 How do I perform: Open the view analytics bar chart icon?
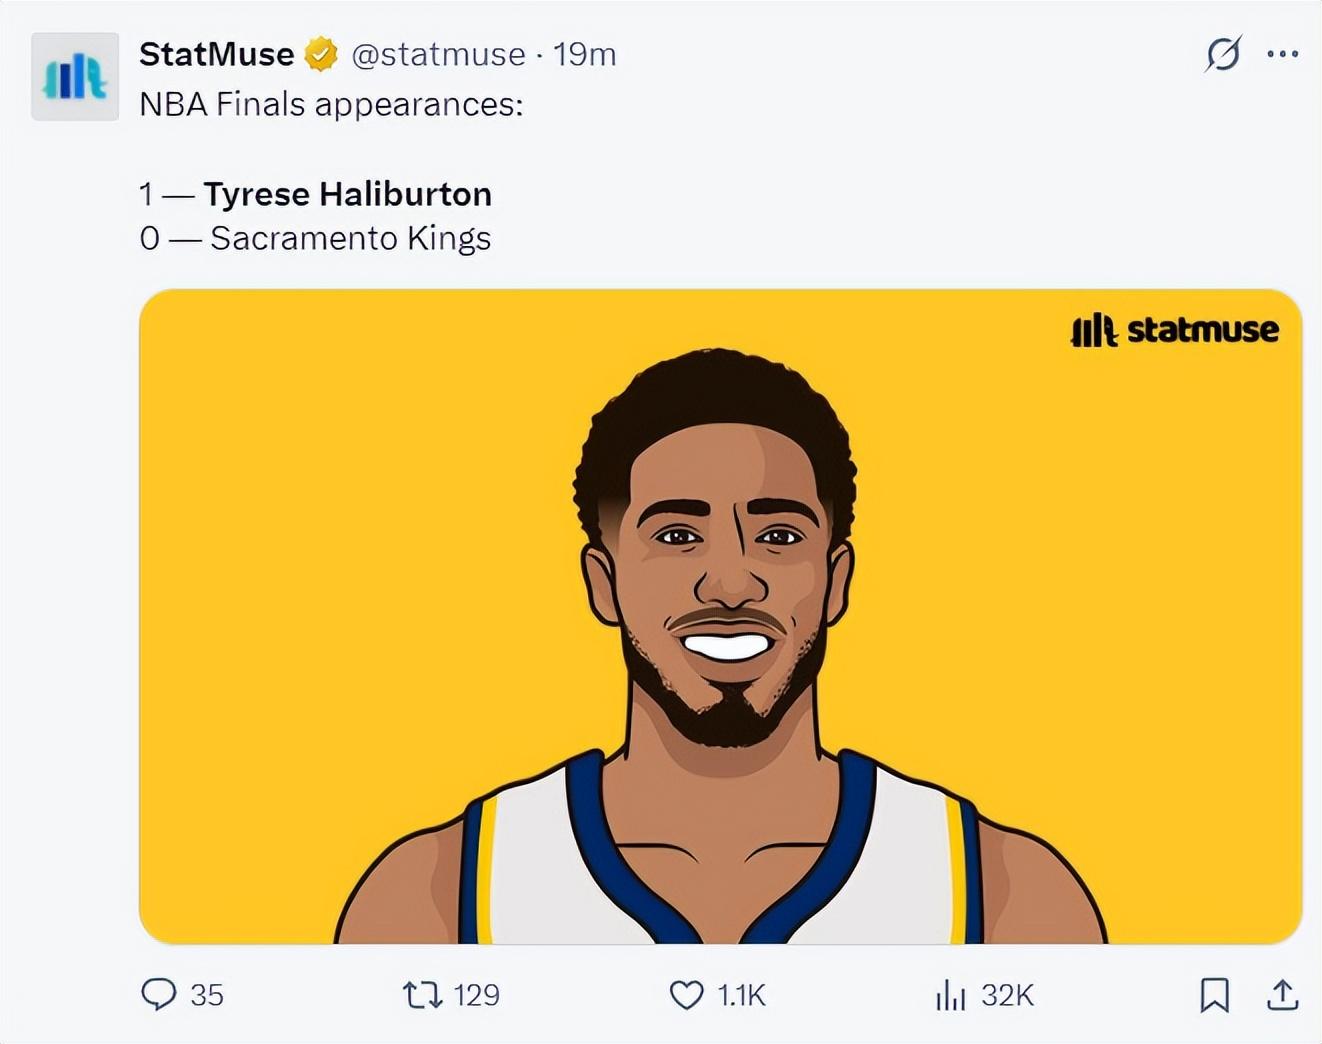tap(950, 995)
